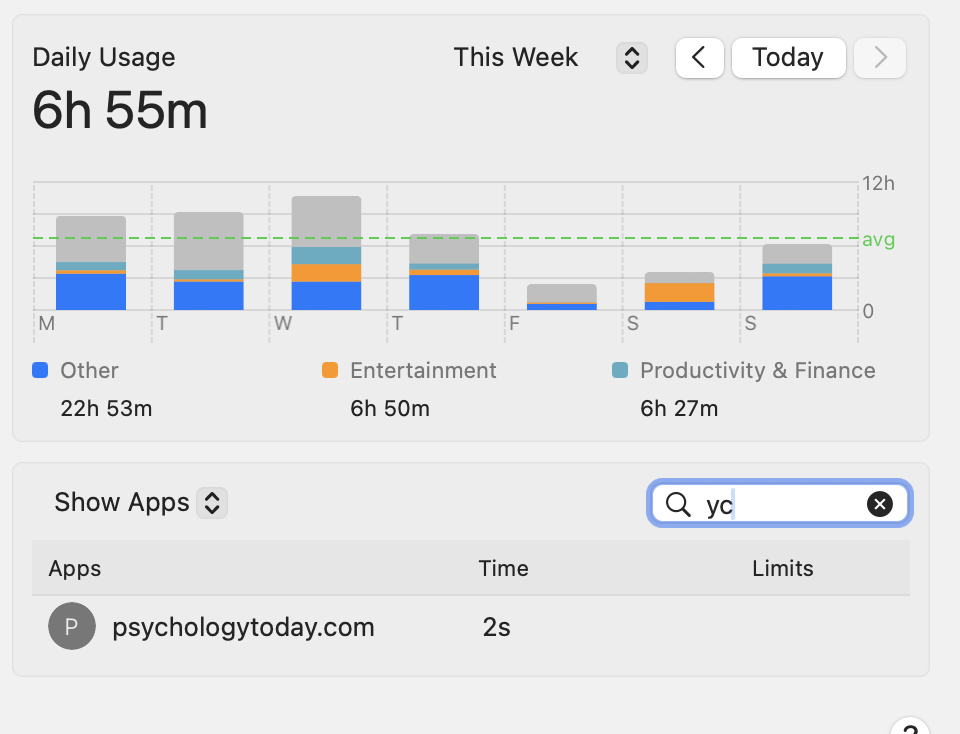Image resolution: width=960 pixels, height=734 pixels.
Task: Click the stepper arrows beside This Week
Action: coord(631,58)
